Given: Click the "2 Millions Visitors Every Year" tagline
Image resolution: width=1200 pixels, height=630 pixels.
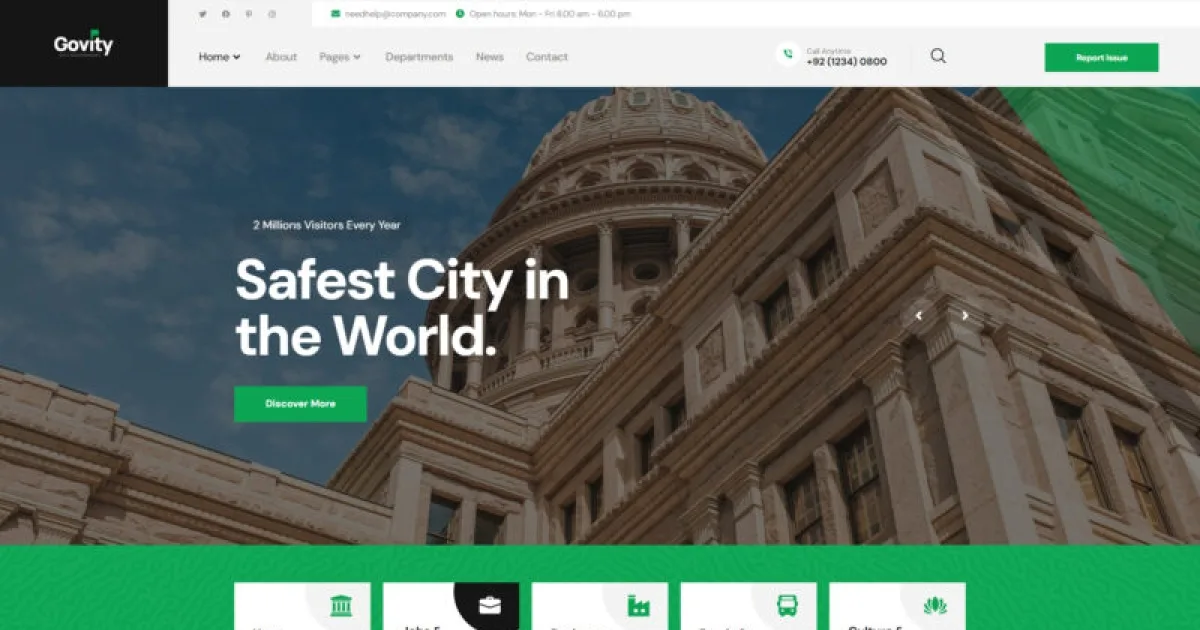Looking at the screenshot, I should [x=327, y=225].
